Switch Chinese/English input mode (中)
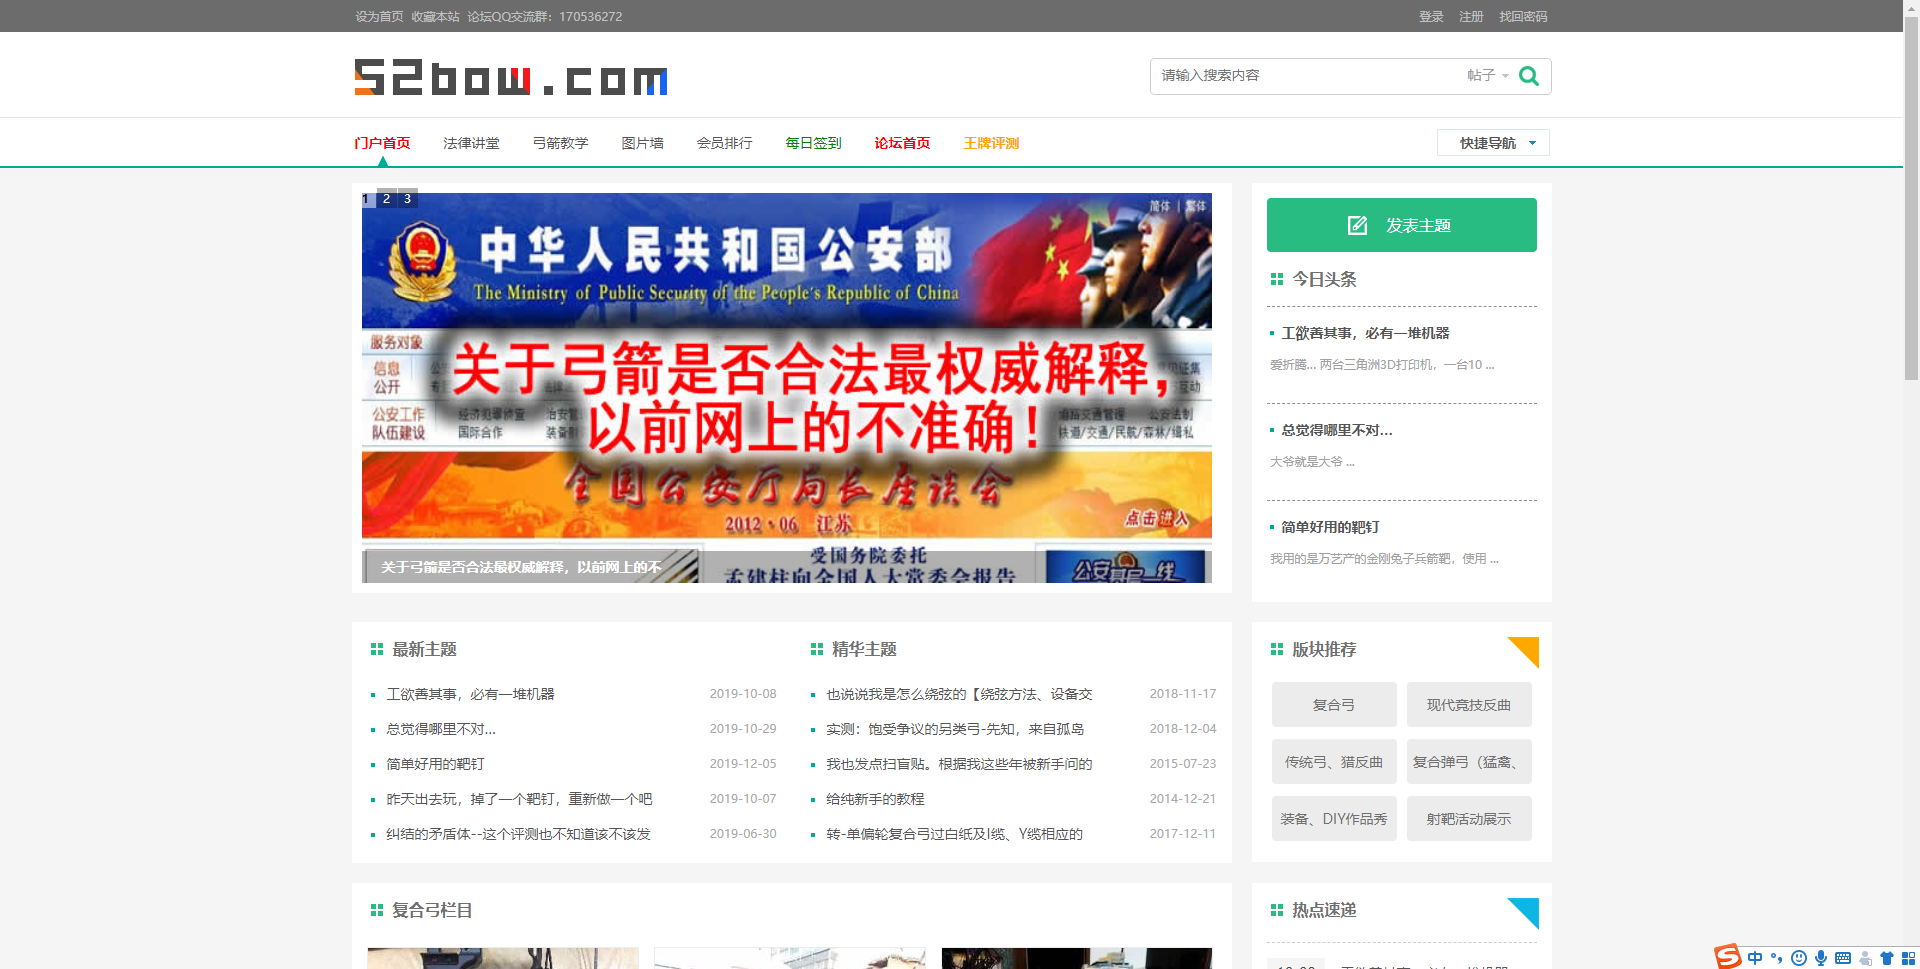This screenshot has width=1920, height=969. click(x=1755, y=958)
